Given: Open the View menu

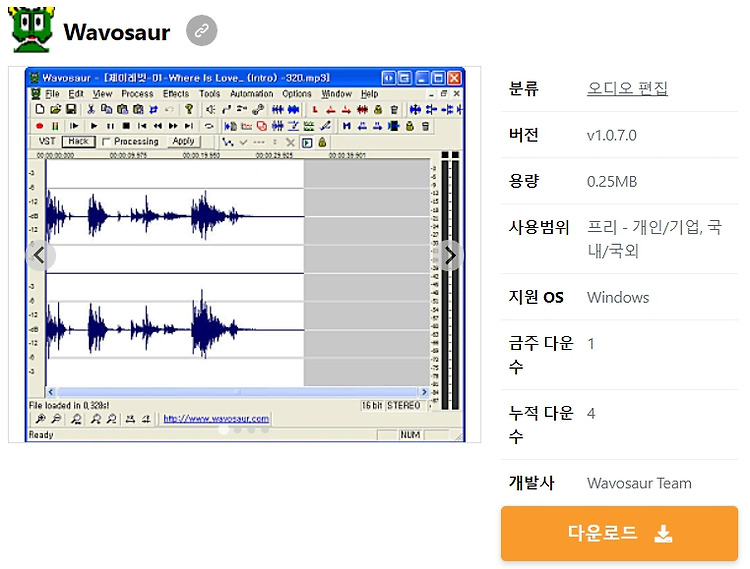Looking at the screenshot, I should pyautogui.click(x=102, y=94).
